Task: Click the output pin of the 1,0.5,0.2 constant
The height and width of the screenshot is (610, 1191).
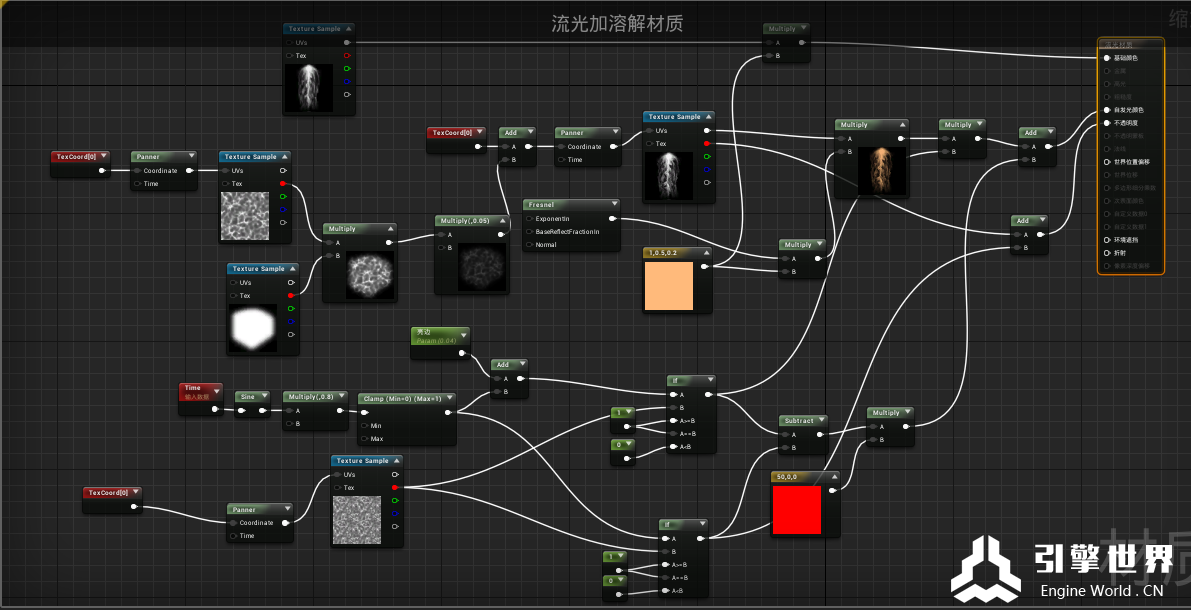Action: [x=705, y=267]
